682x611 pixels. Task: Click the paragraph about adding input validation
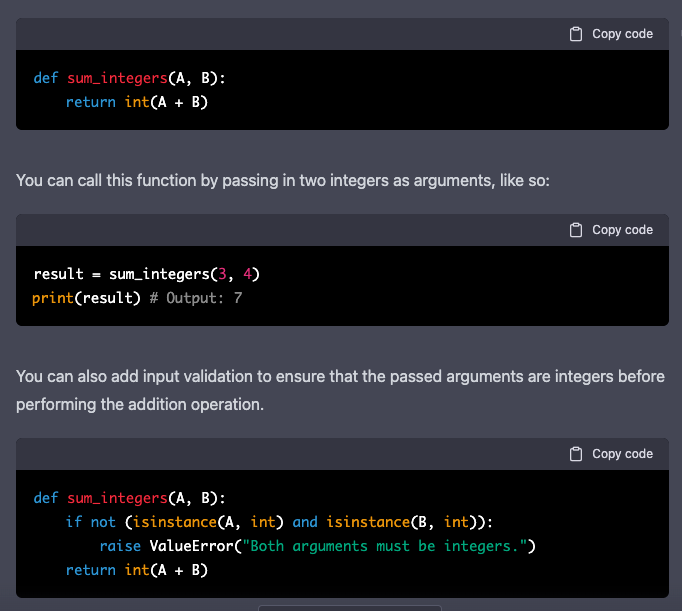[340, 391]
